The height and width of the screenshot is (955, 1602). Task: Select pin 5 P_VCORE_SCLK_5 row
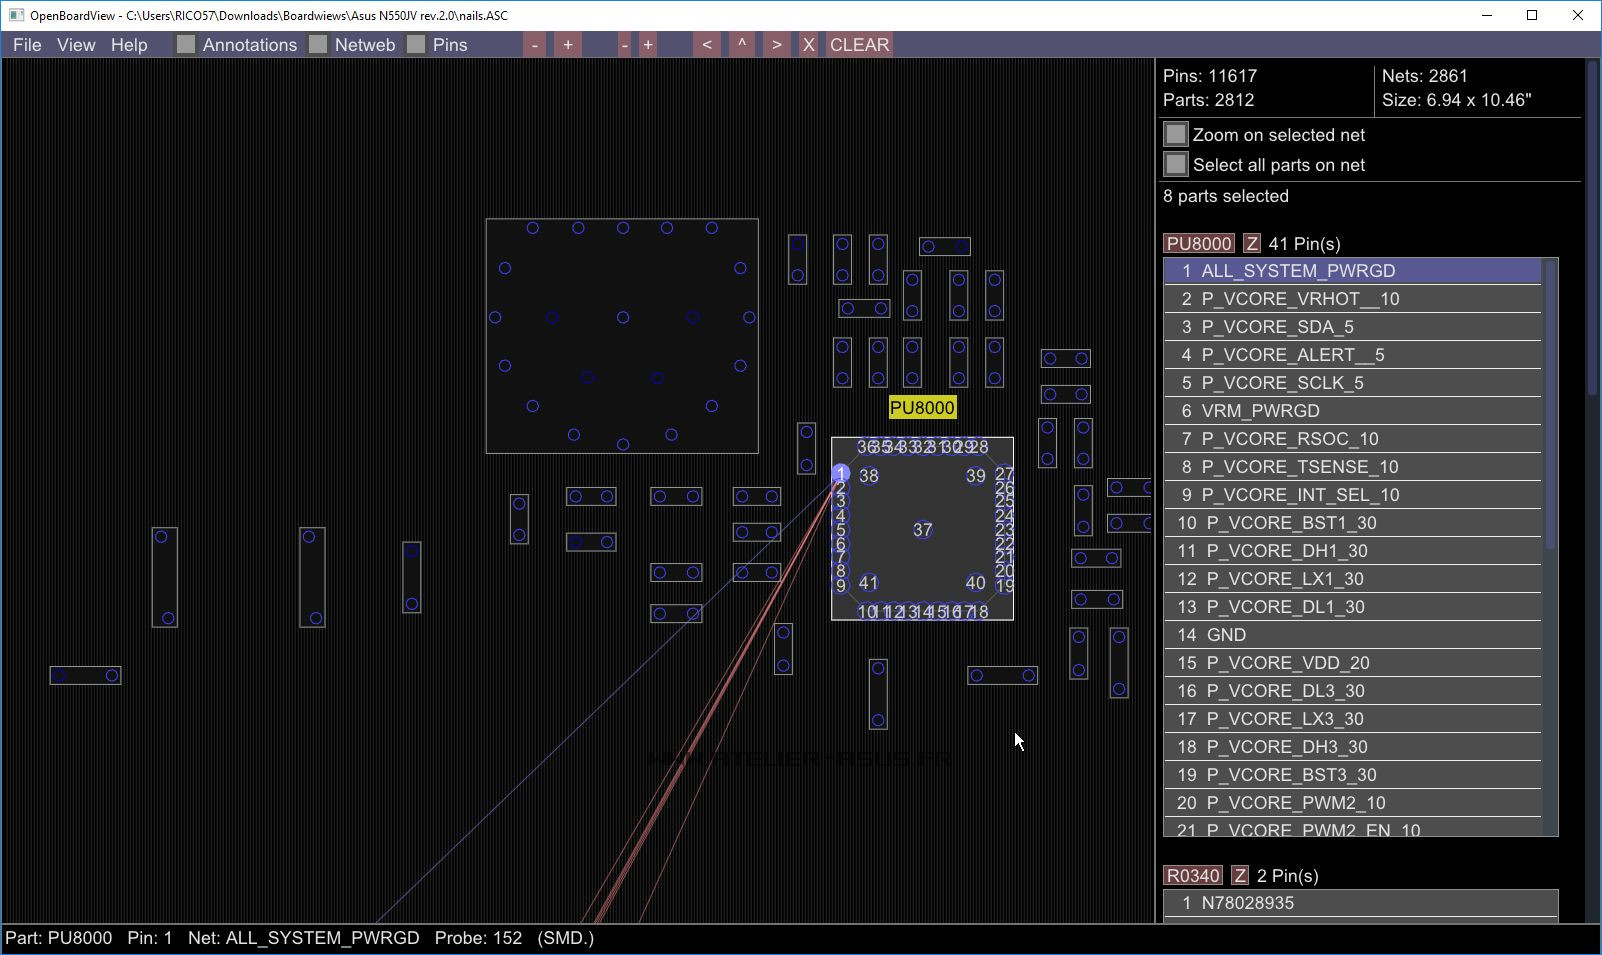point(1353,383)
